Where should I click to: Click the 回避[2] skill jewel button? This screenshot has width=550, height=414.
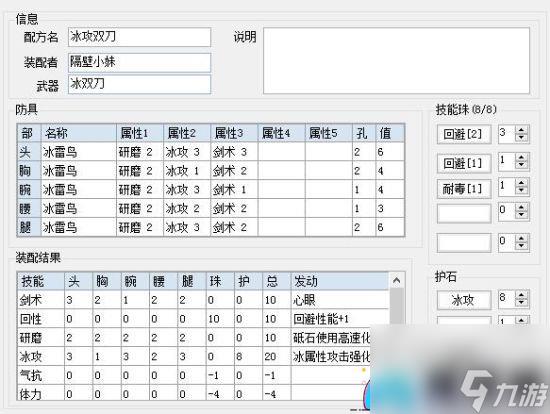[463, 134]
